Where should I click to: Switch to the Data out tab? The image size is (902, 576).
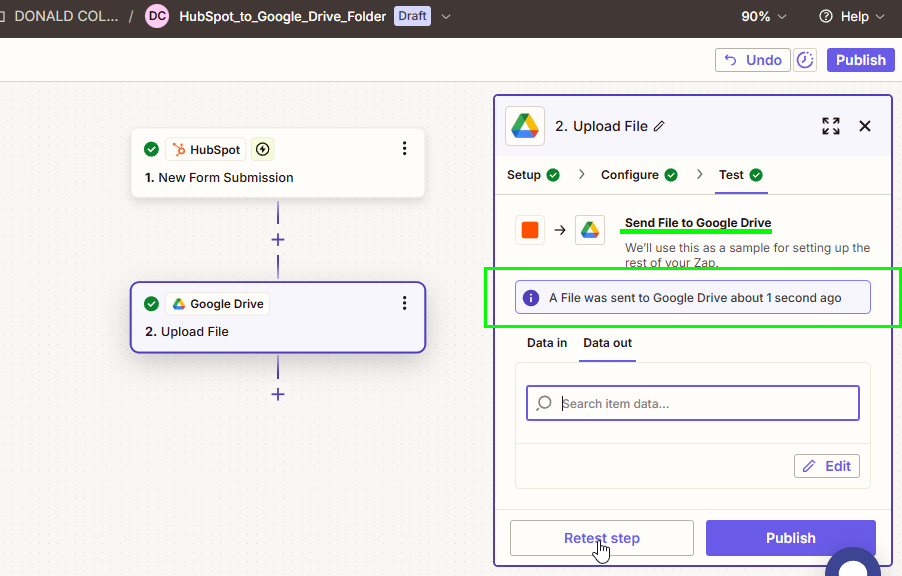607,343
